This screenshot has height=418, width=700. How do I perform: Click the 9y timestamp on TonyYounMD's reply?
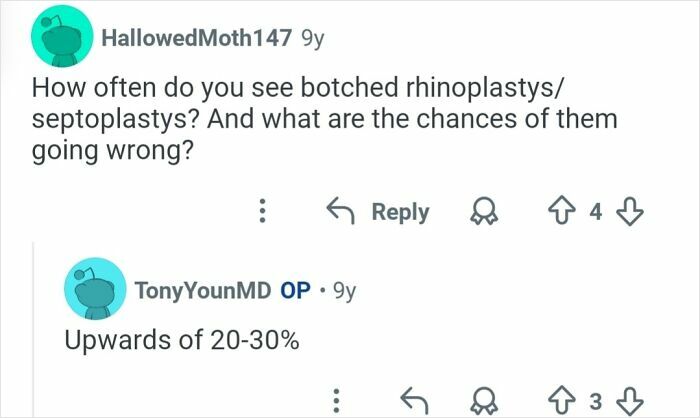[342, 290]
